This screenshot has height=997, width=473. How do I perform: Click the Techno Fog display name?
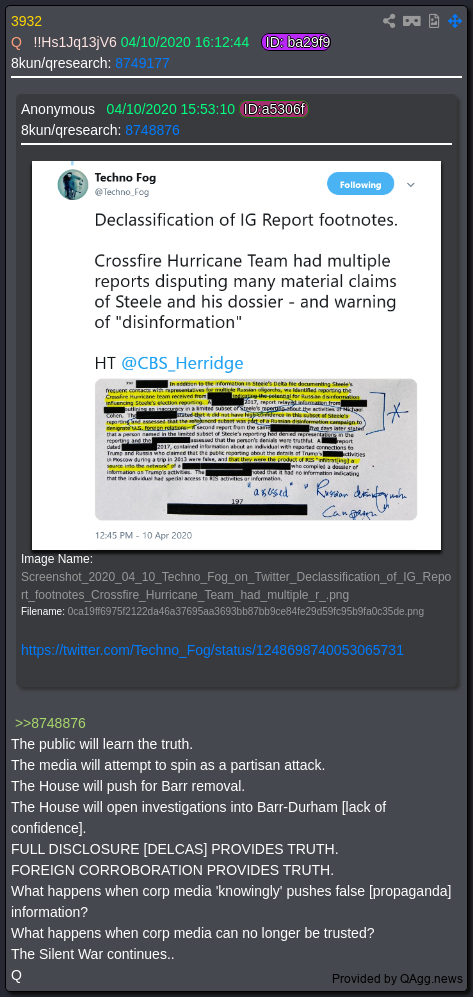(125, 177)
